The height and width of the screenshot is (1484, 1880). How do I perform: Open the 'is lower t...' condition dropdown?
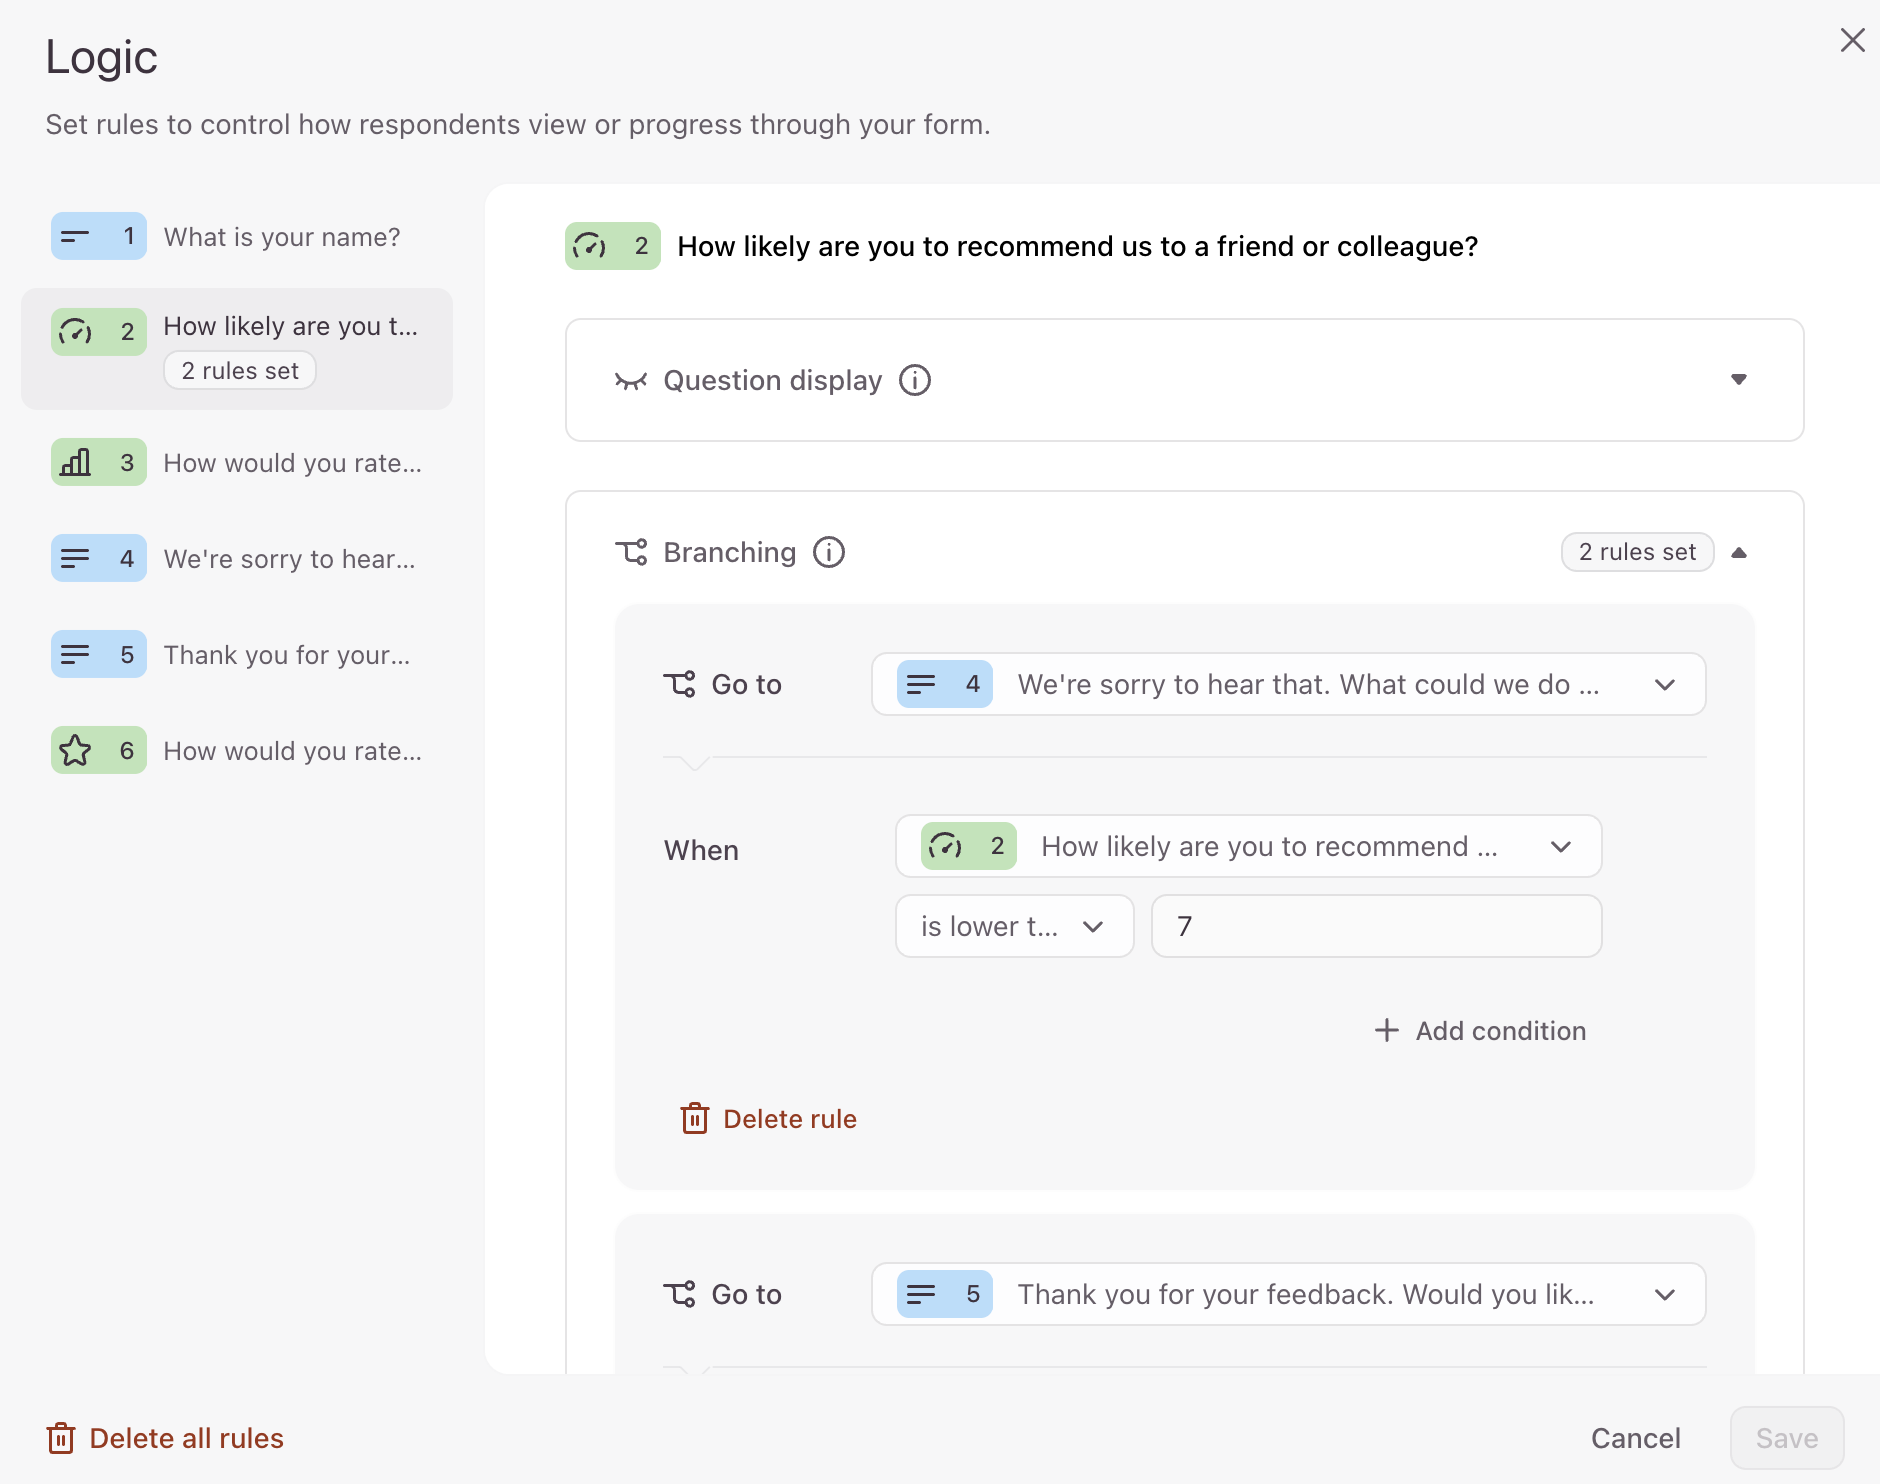[x=1014, y=926]
